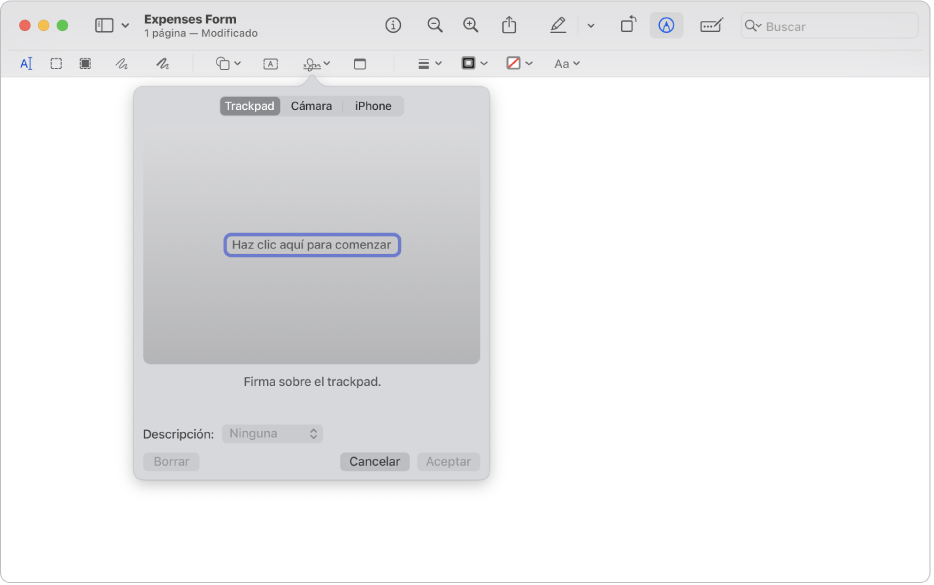This screenshot has height=585, width=934.
Task: Zoom in using the magnifier plus icon
Action: click(x=470, y=25)
